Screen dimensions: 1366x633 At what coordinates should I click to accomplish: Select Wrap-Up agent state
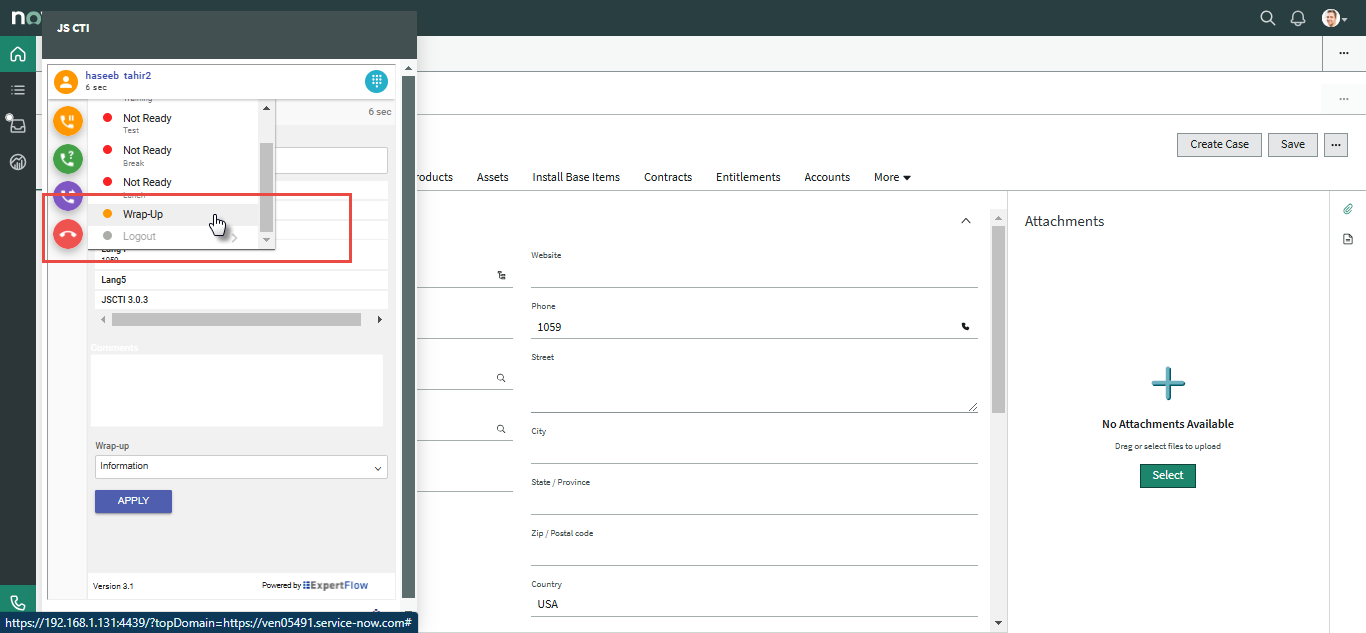tap(143, 214)
